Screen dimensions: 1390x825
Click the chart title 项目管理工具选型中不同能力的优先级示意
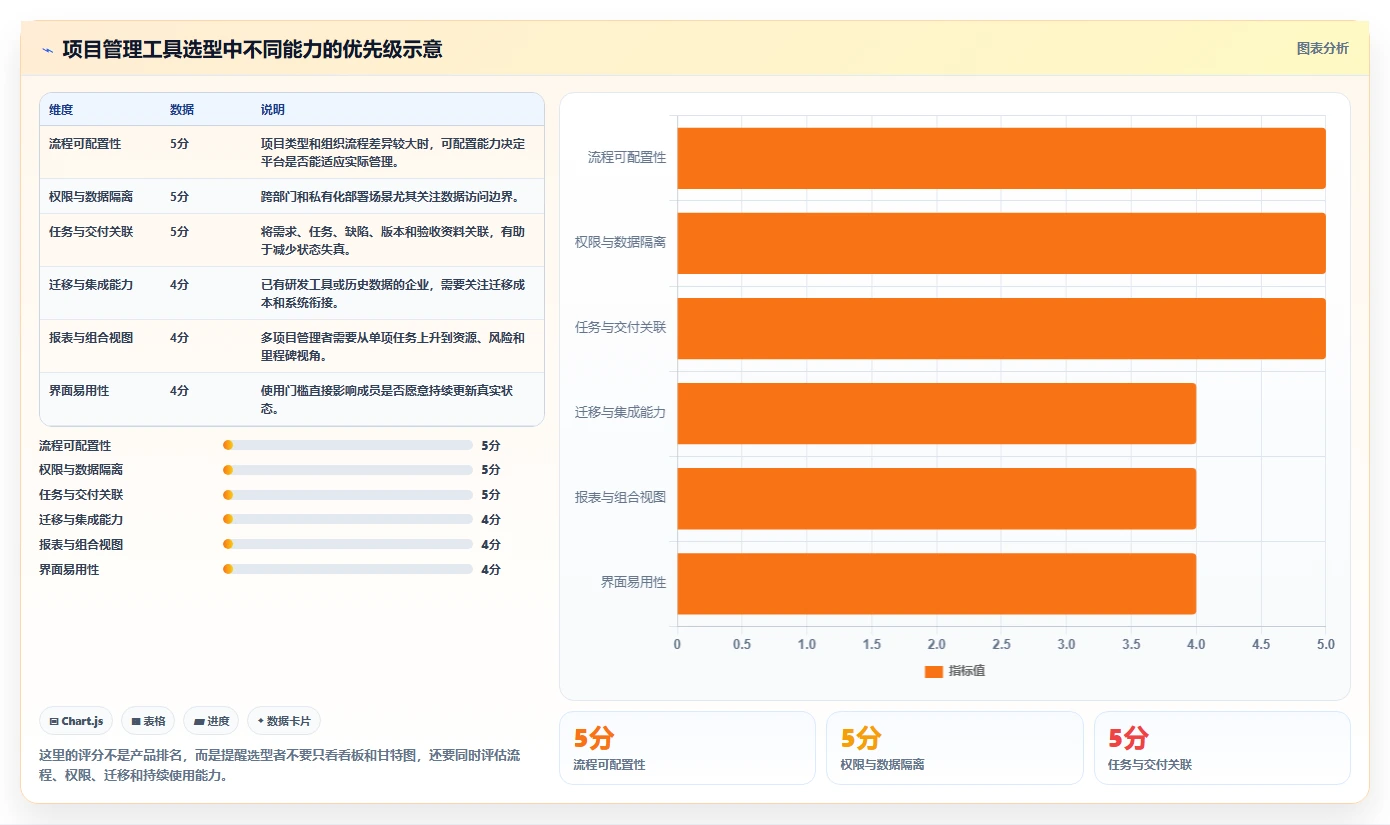(x=252, y=49)
